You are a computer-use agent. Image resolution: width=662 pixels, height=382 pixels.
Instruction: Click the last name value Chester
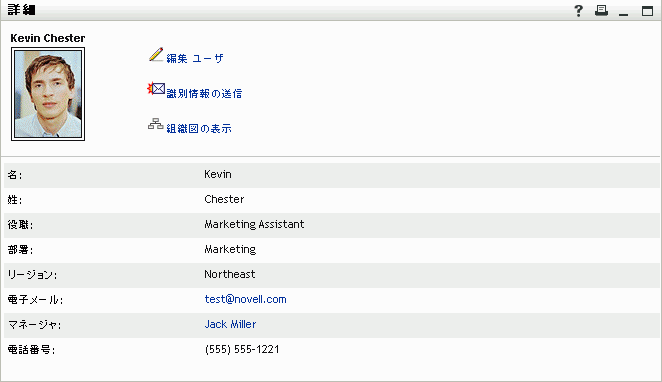point(224,199)
